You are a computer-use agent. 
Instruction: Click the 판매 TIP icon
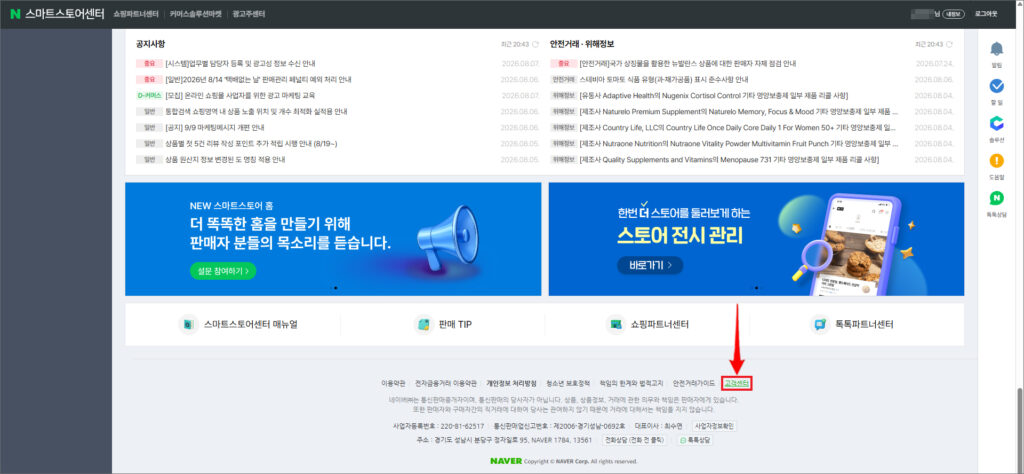[424, 324]
